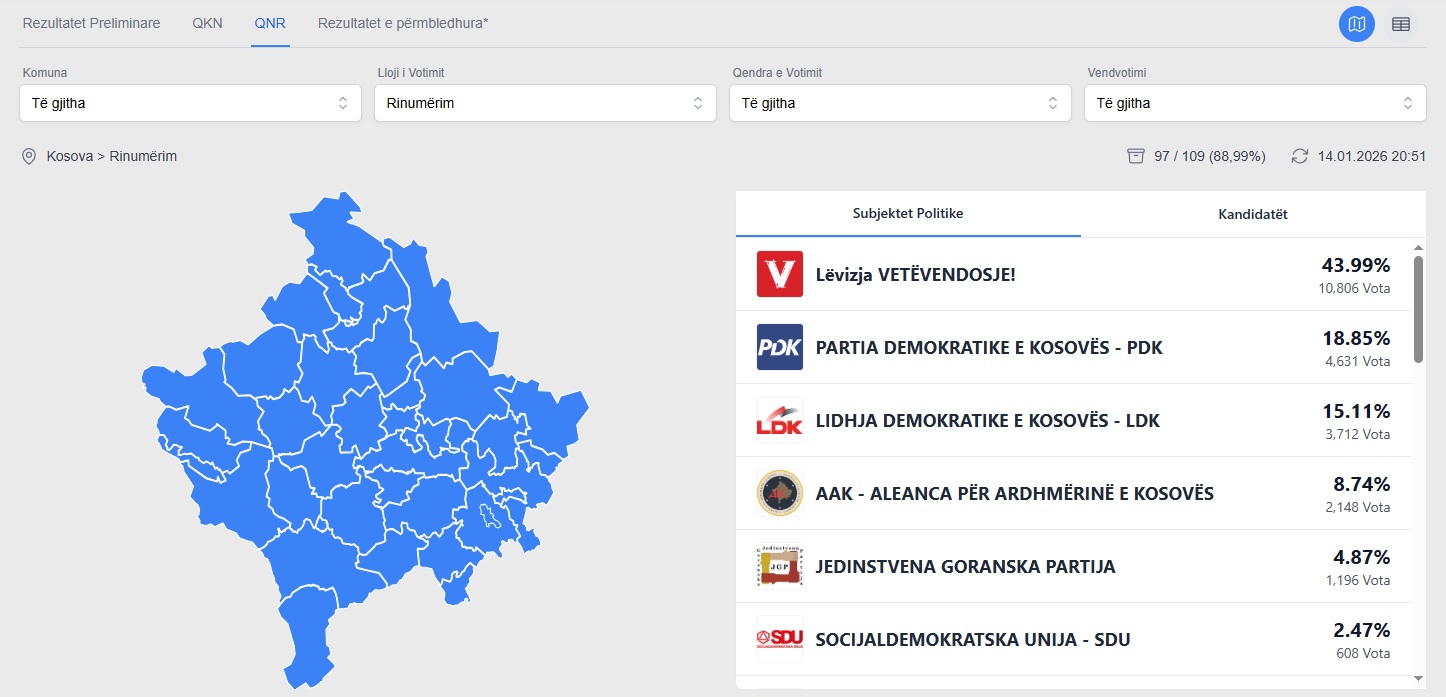The height and width of the screenshot is (697, 1446).
Task: Click the Vetëvendosje party logo
Action: tap(779, 274)
